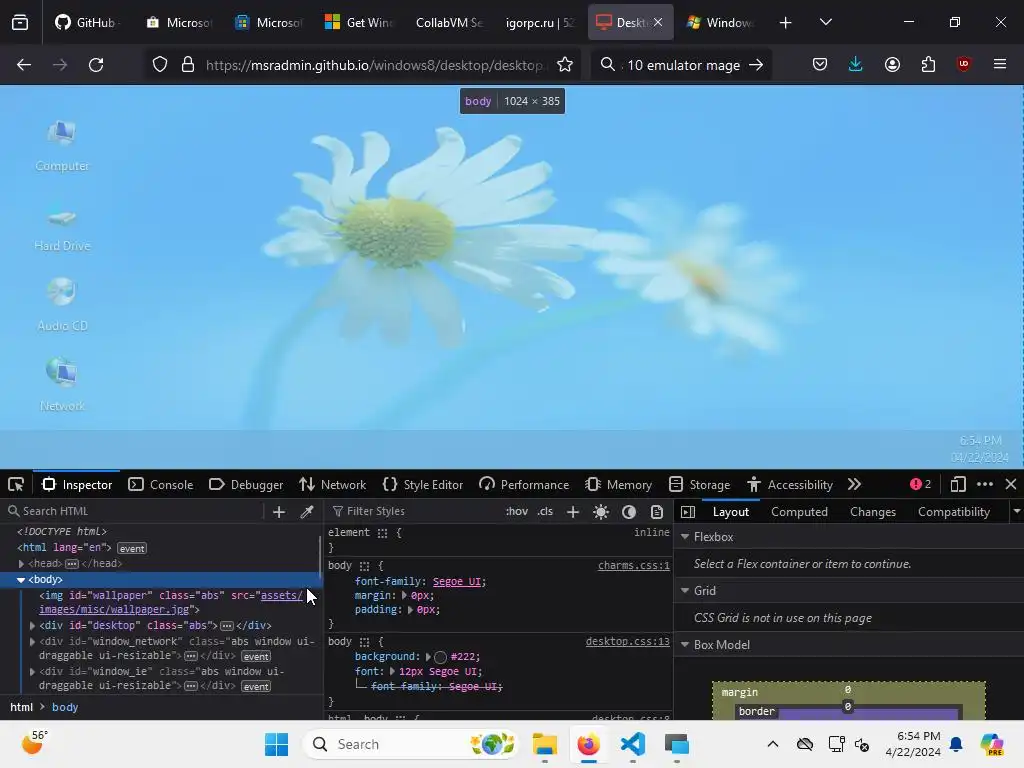Show more devtools tabs chevron
The width and height of the screenshot is (1024, 768).
click(854, 484)
